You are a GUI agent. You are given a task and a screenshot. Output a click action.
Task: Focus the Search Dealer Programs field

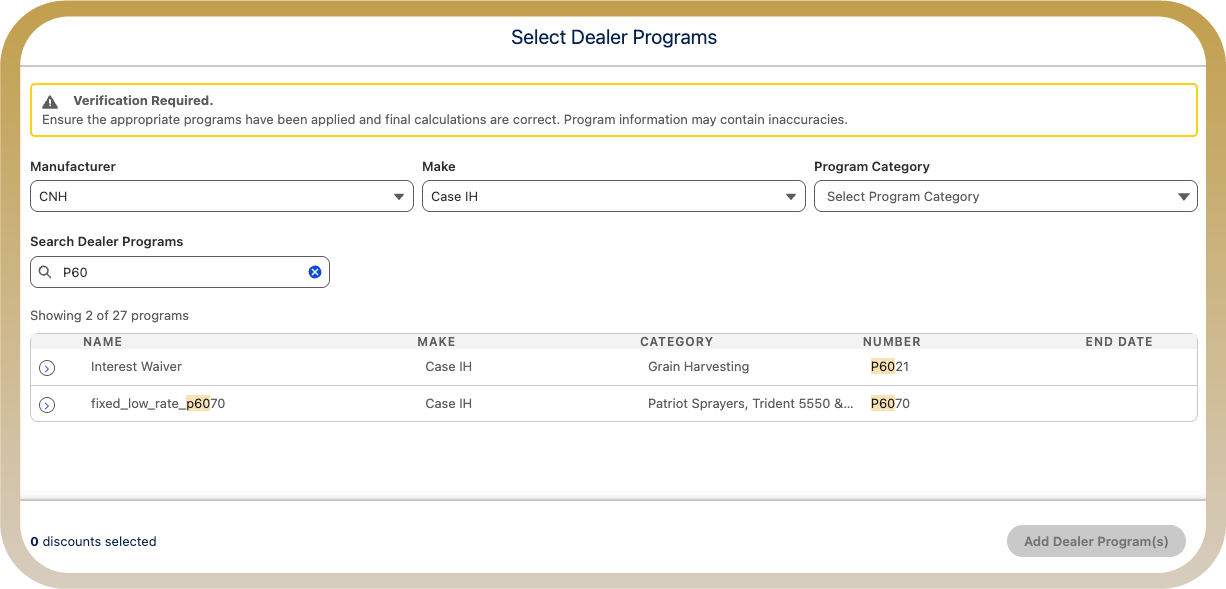(180, 272)
